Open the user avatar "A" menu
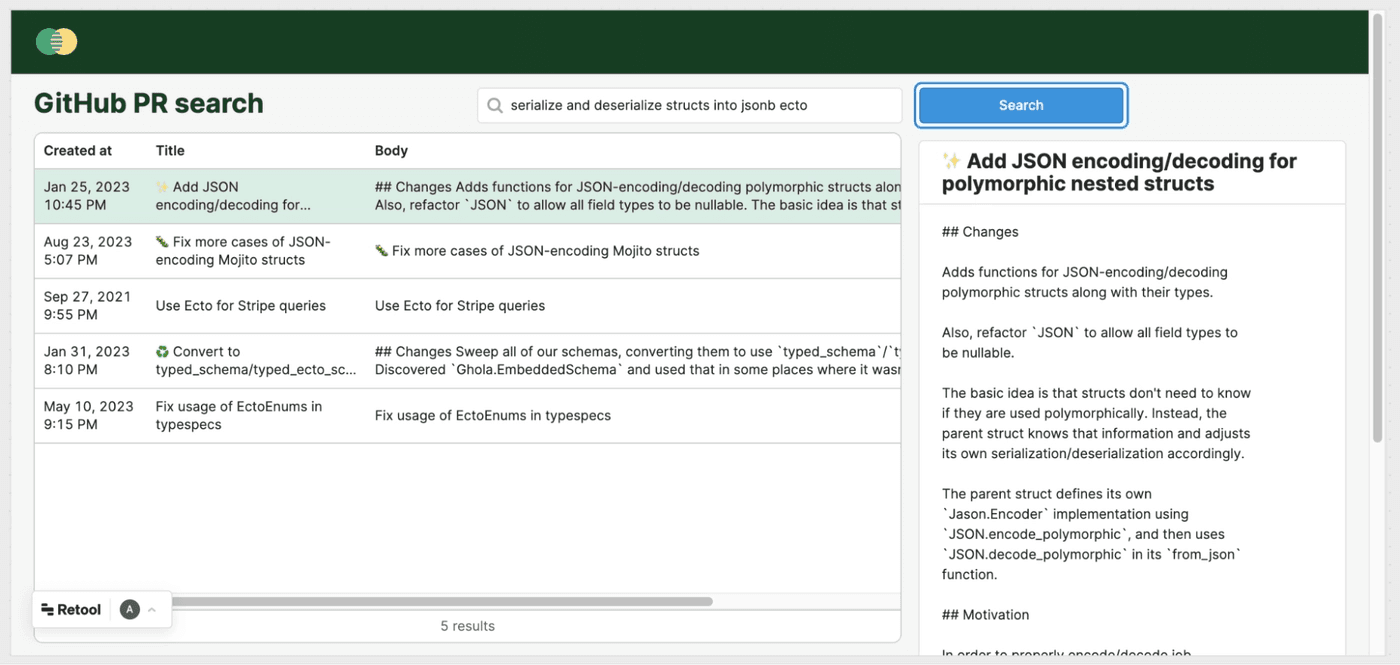The height and width of the screenshot is (665, 1400). 129,610
